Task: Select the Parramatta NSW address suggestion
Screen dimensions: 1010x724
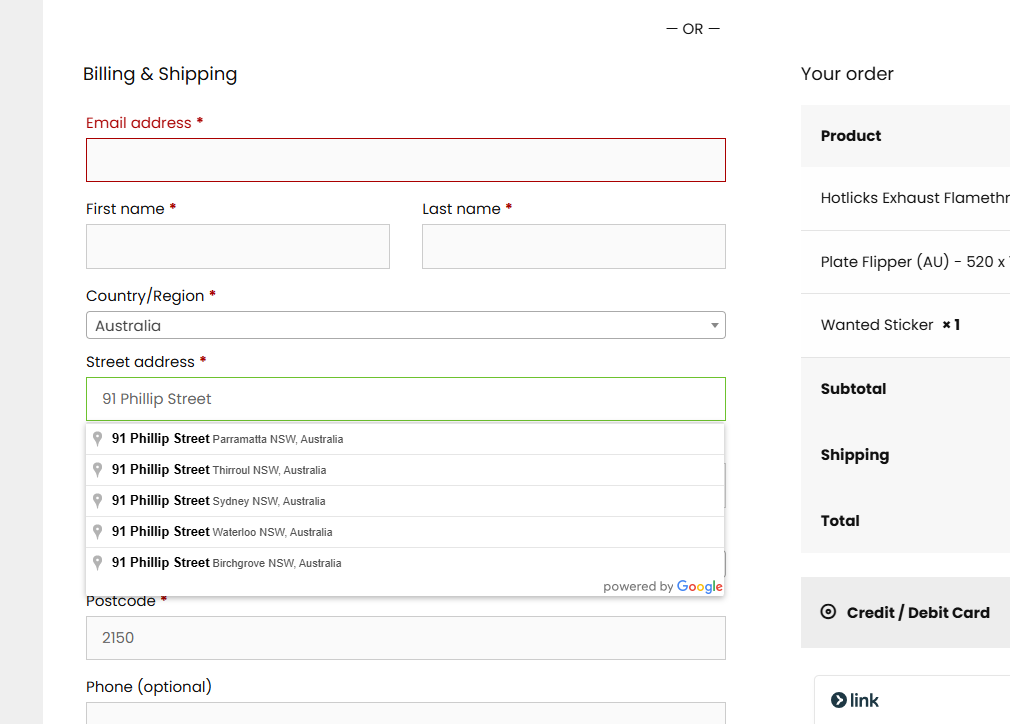Action: pos(405,439)
